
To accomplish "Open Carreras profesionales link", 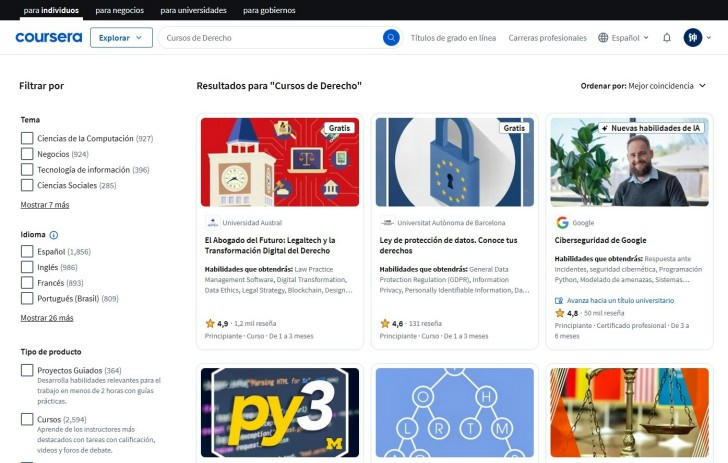I will tap(547, 38).
